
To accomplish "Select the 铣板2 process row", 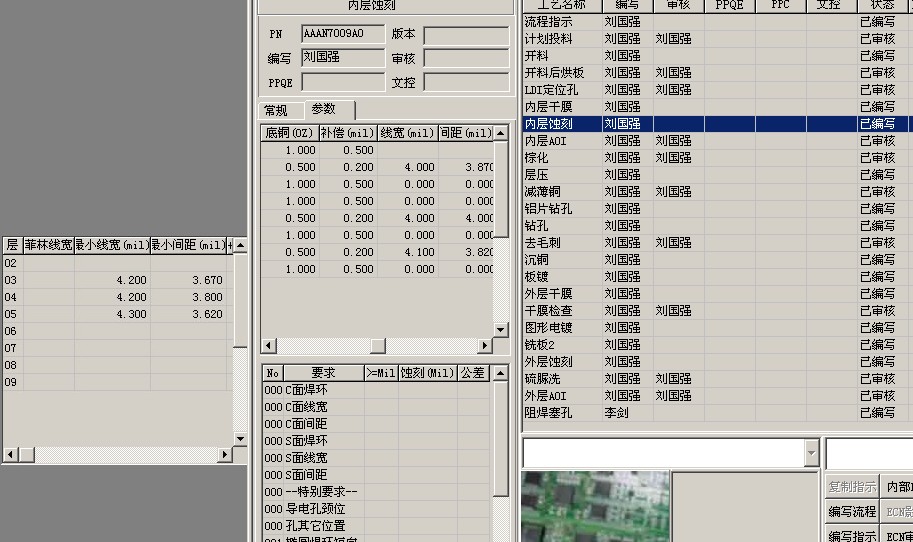I will point(718,345).
